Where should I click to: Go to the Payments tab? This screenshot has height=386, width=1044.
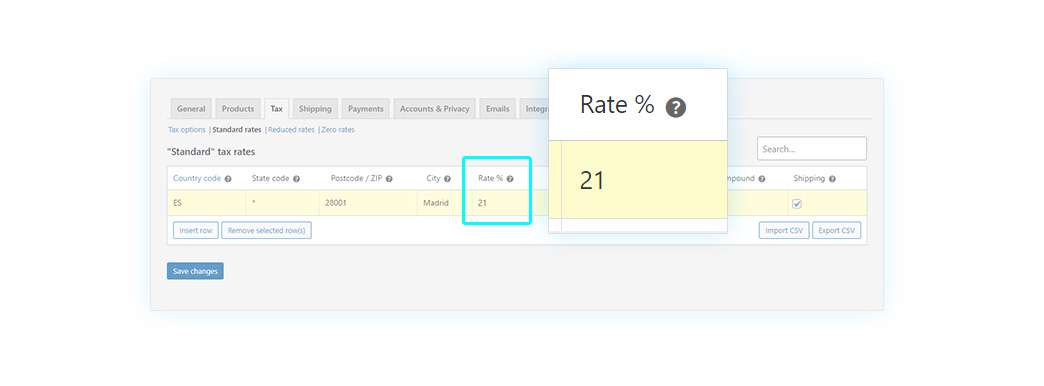coord(366,108)
